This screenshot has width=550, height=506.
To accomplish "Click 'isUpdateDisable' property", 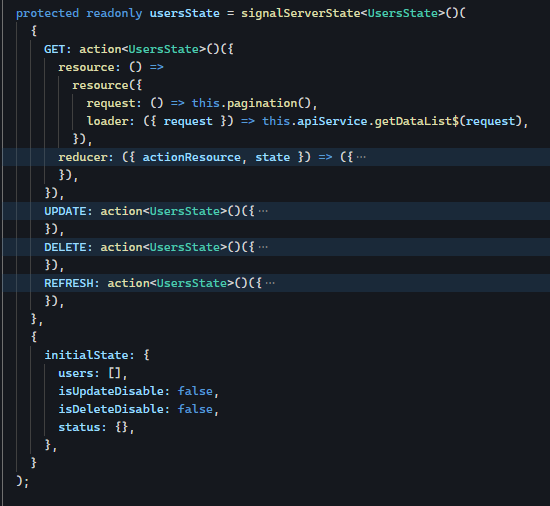I will [111, 391].
